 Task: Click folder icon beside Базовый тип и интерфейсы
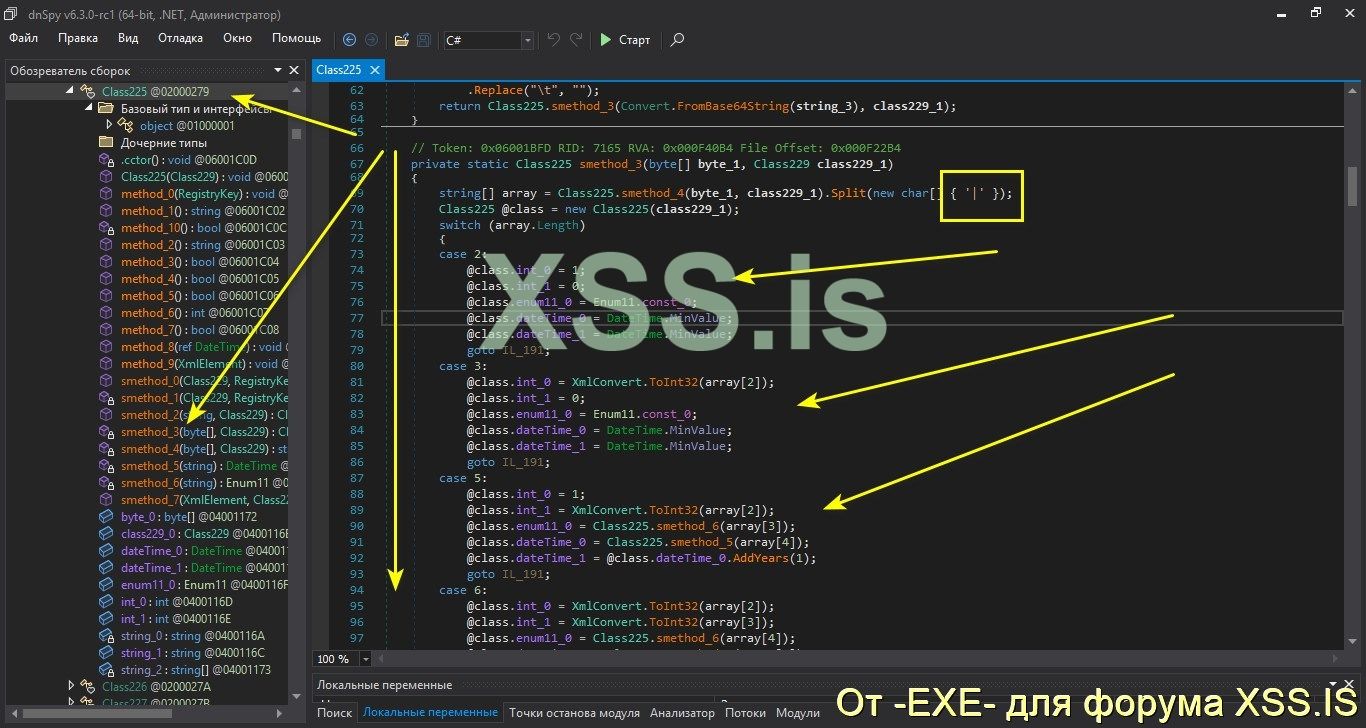(106, 109)
